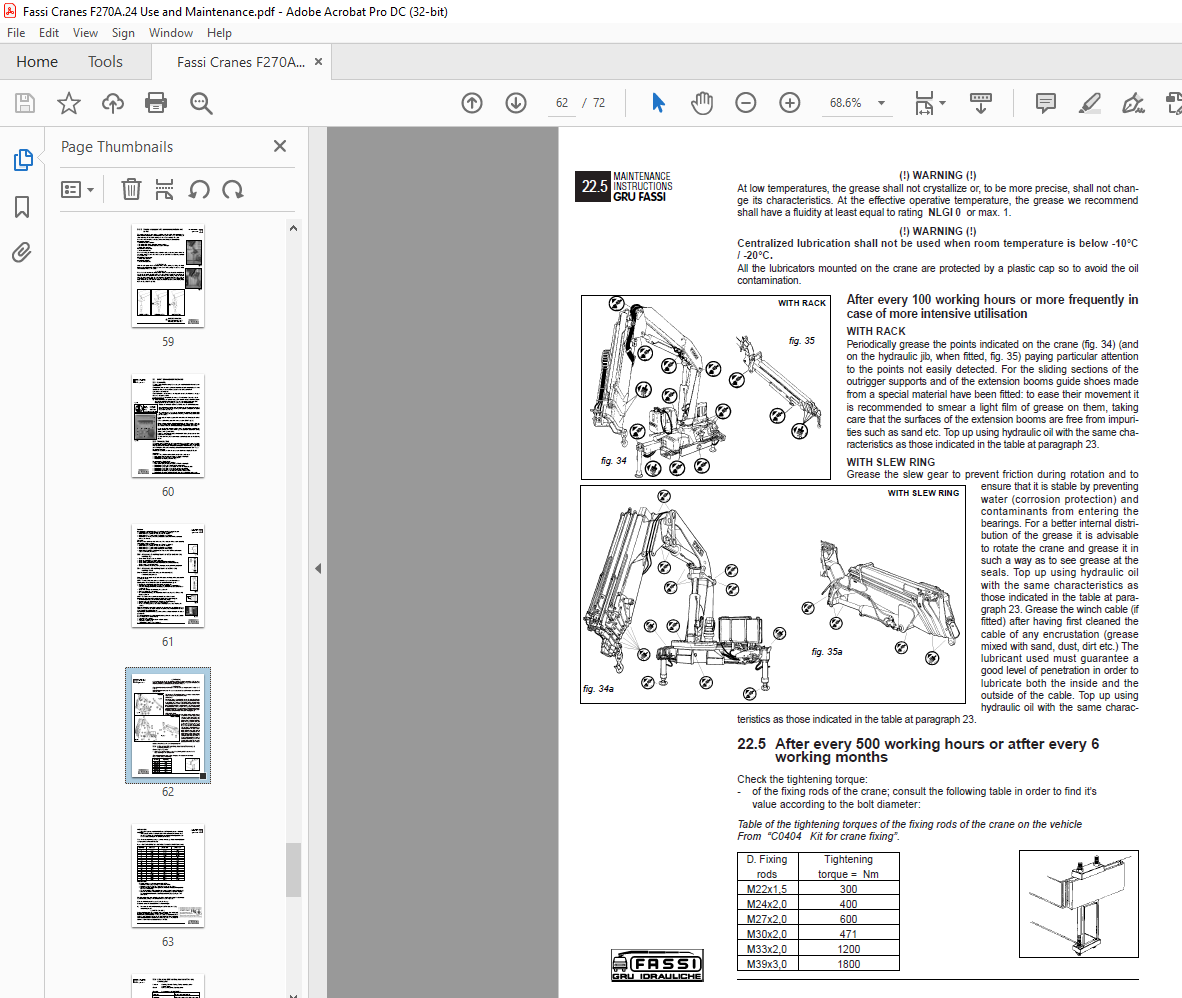The image size is (1182, 998).
Task: Open thumbnail options dropdown menu
Action: tap(78, 189)
